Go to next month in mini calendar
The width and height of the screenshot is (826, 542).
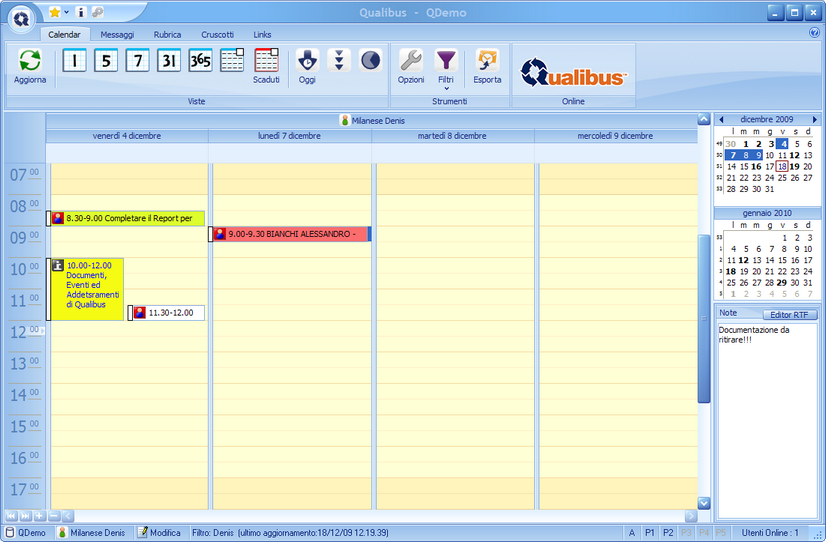(814, 119)
